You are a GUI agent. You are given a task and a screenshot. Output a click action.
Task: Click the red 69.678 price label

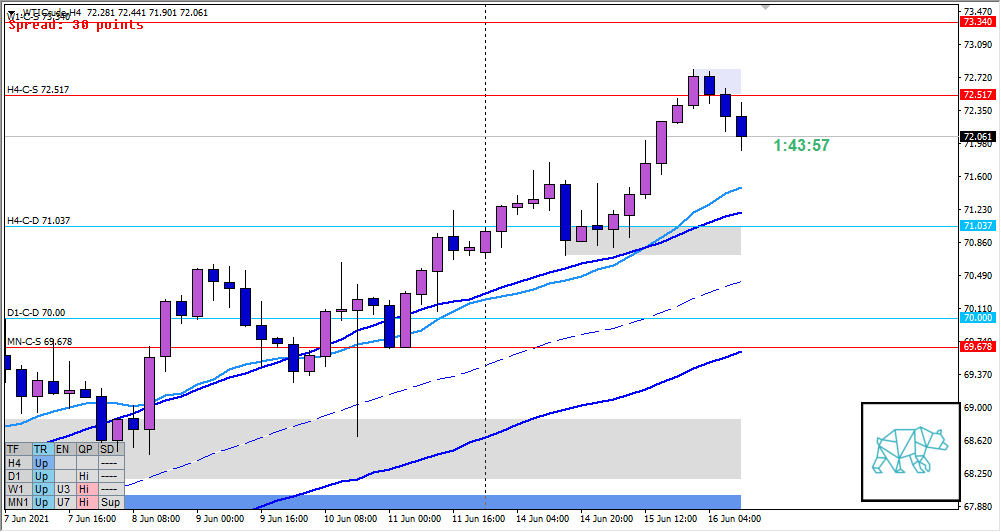point(975,347)
